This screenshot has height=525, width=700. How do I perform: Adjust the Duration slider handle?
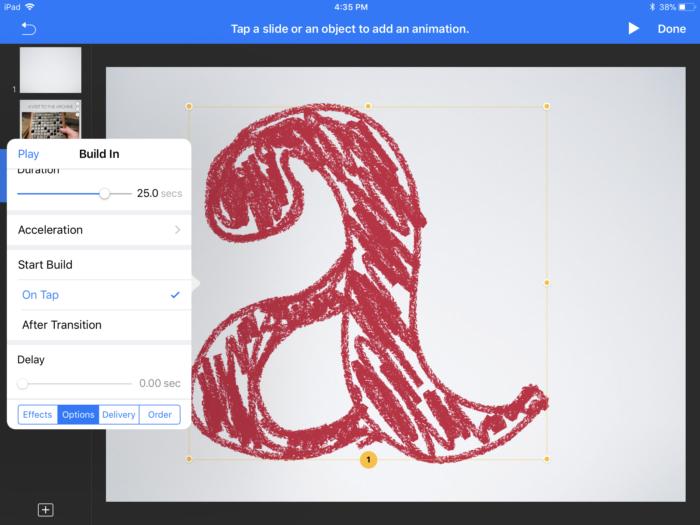click(104, 193)
